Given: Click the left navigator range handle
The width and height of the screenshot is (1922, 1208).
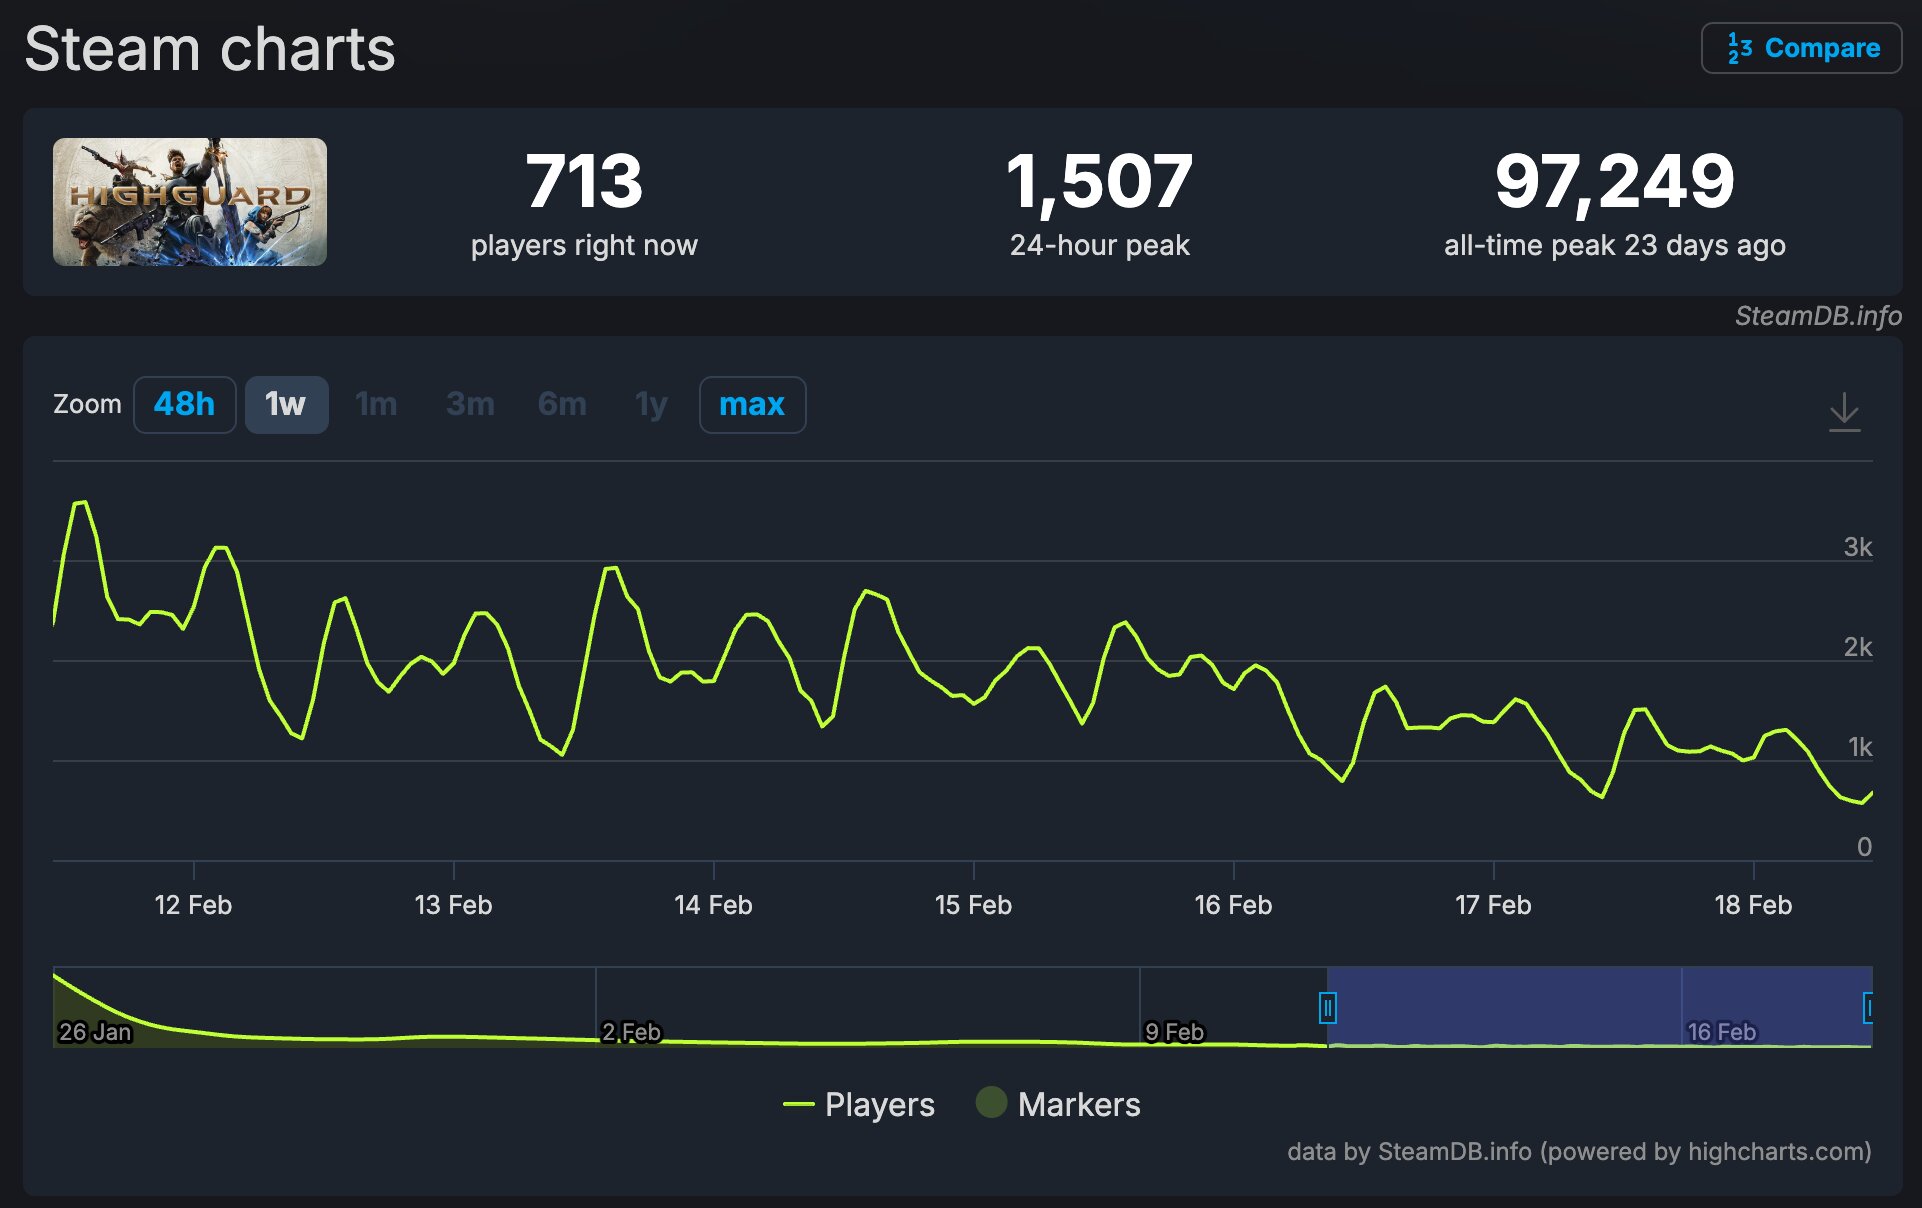Looking at the screenshot, I should [x=1327, y=1007].
